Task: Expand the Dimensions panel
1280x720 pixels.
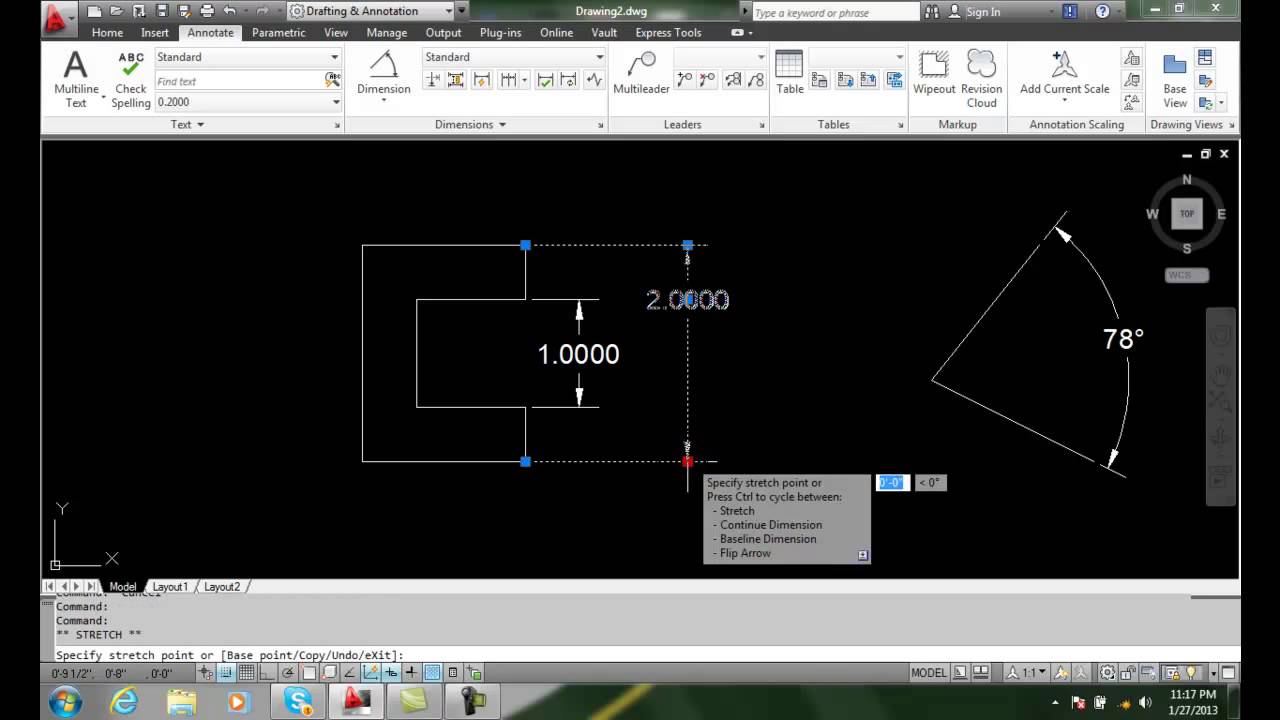Action: 470,125
